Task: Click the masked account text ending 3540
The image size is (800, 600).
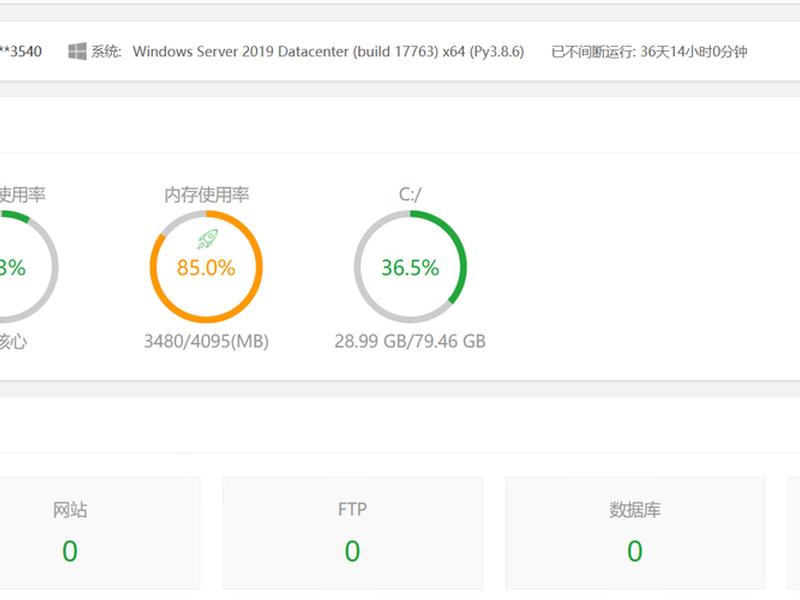Action: pyautogui.click(x=21, y=52)
